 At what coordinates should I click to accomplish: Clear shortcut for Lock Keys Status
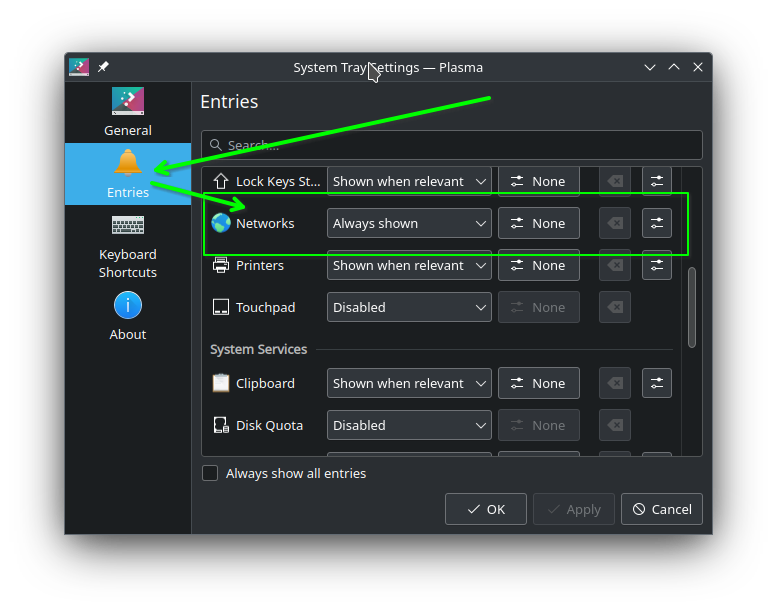[x=615, y=181]
